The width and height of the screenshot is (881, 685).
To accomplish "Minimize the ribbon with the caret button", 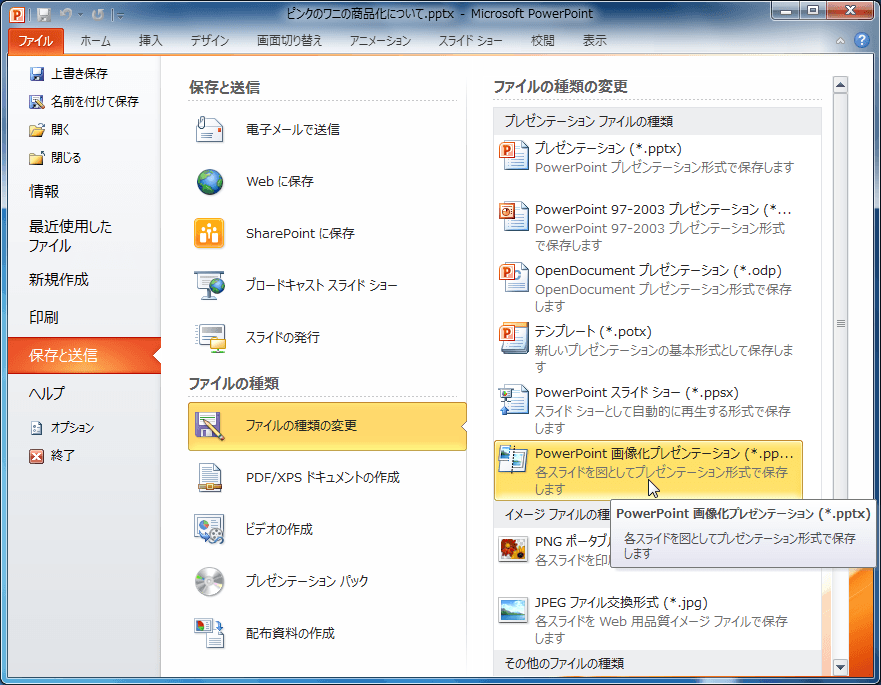I will (840, 40).
